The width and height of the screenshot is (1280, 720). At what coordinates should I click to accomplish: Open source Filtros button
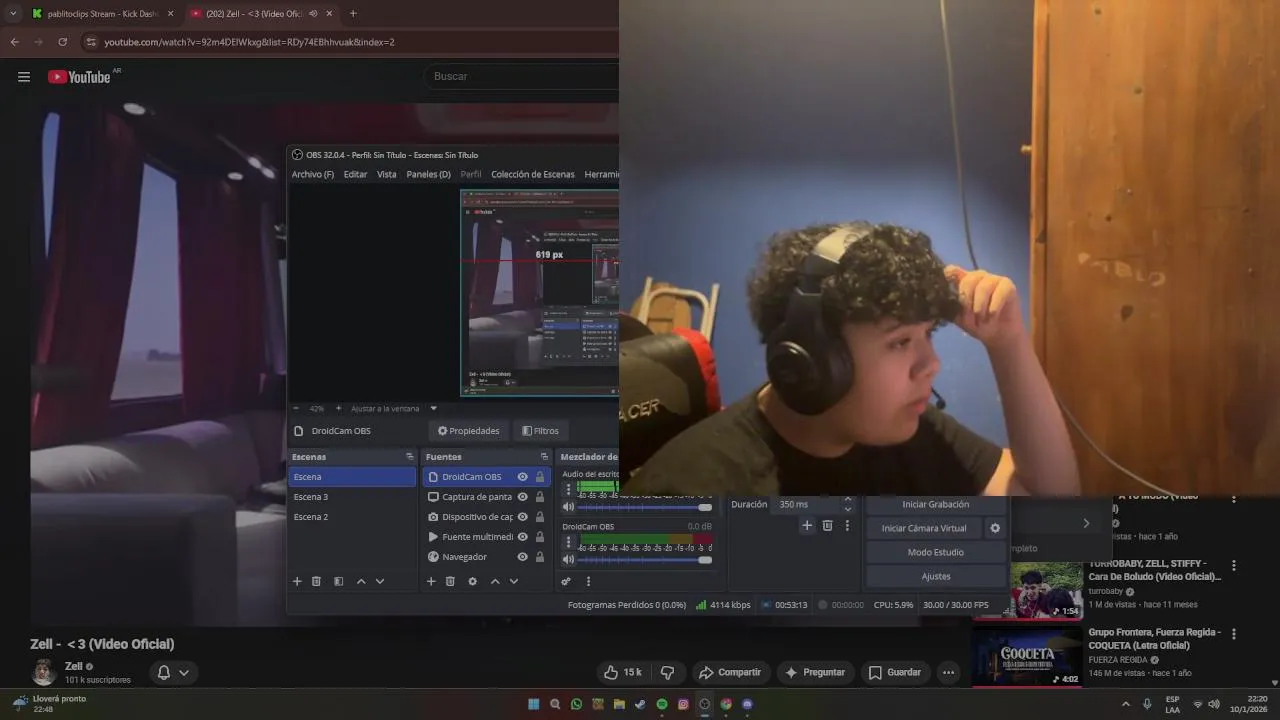pos(541,431)
